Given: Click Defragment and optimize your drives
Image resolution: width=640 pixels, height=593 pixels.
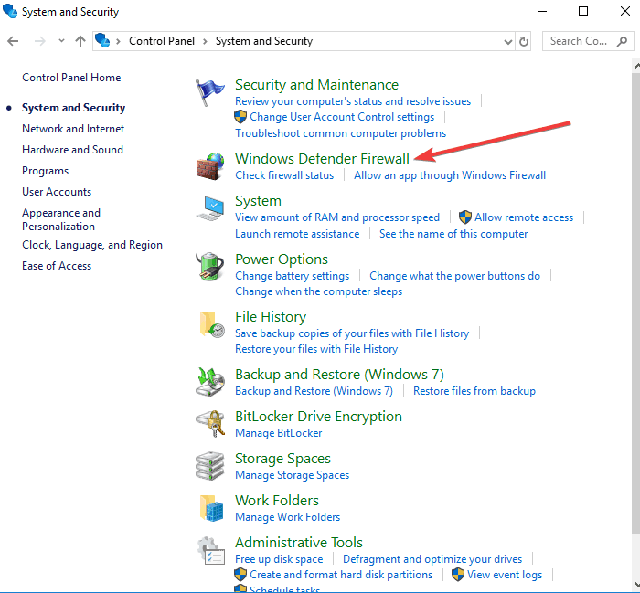Looking at the screenshot, I should 433,559.
